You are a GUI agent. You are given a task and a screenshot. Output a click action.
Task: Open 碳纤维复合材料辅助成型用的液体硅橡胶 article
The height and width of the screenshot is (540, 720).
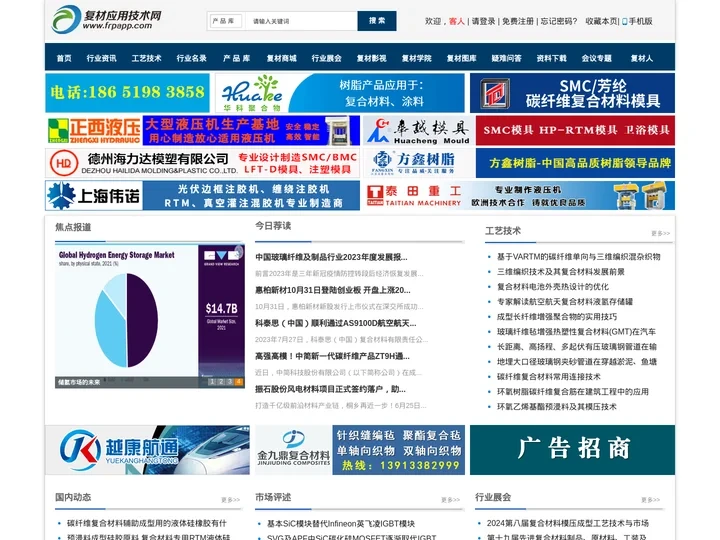point(147,523)
